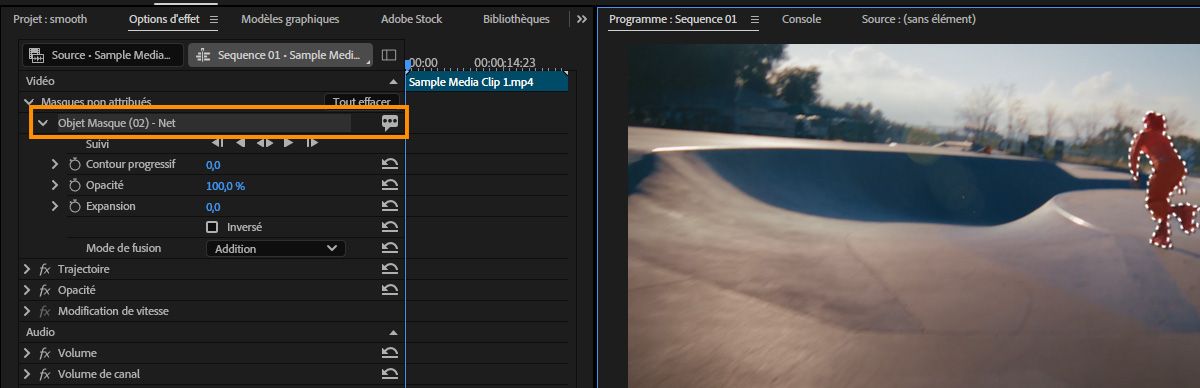The height and width of the screenshot is (388, 1200).
Task: Open Programme : Sequence 01 panel menu icon
Action: click(x=754, y=19)
